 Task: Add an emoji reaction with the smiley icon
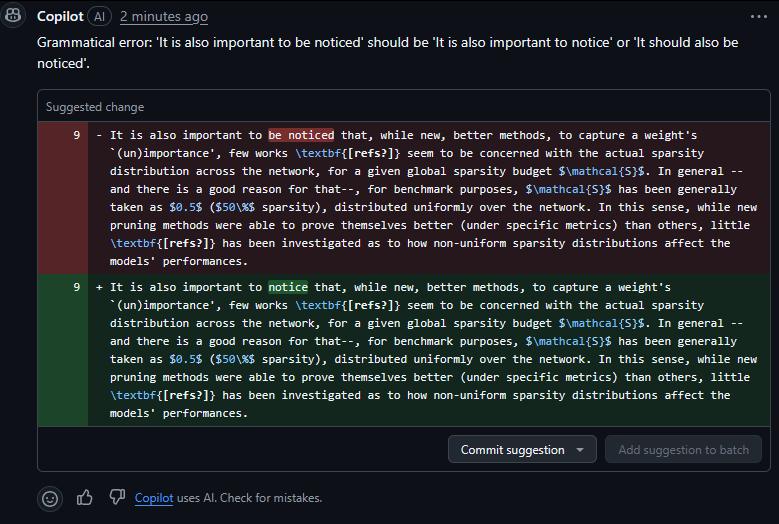coord(50,498)
